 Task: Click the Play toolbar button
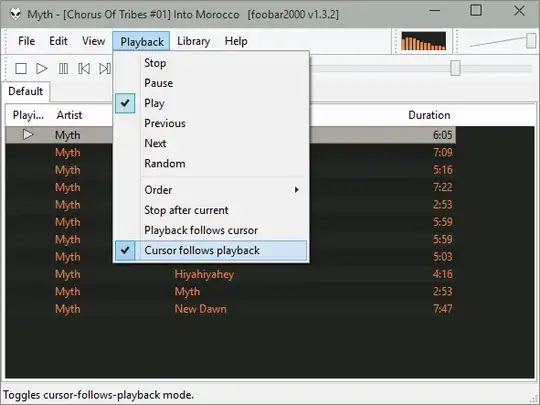[42, 69]
